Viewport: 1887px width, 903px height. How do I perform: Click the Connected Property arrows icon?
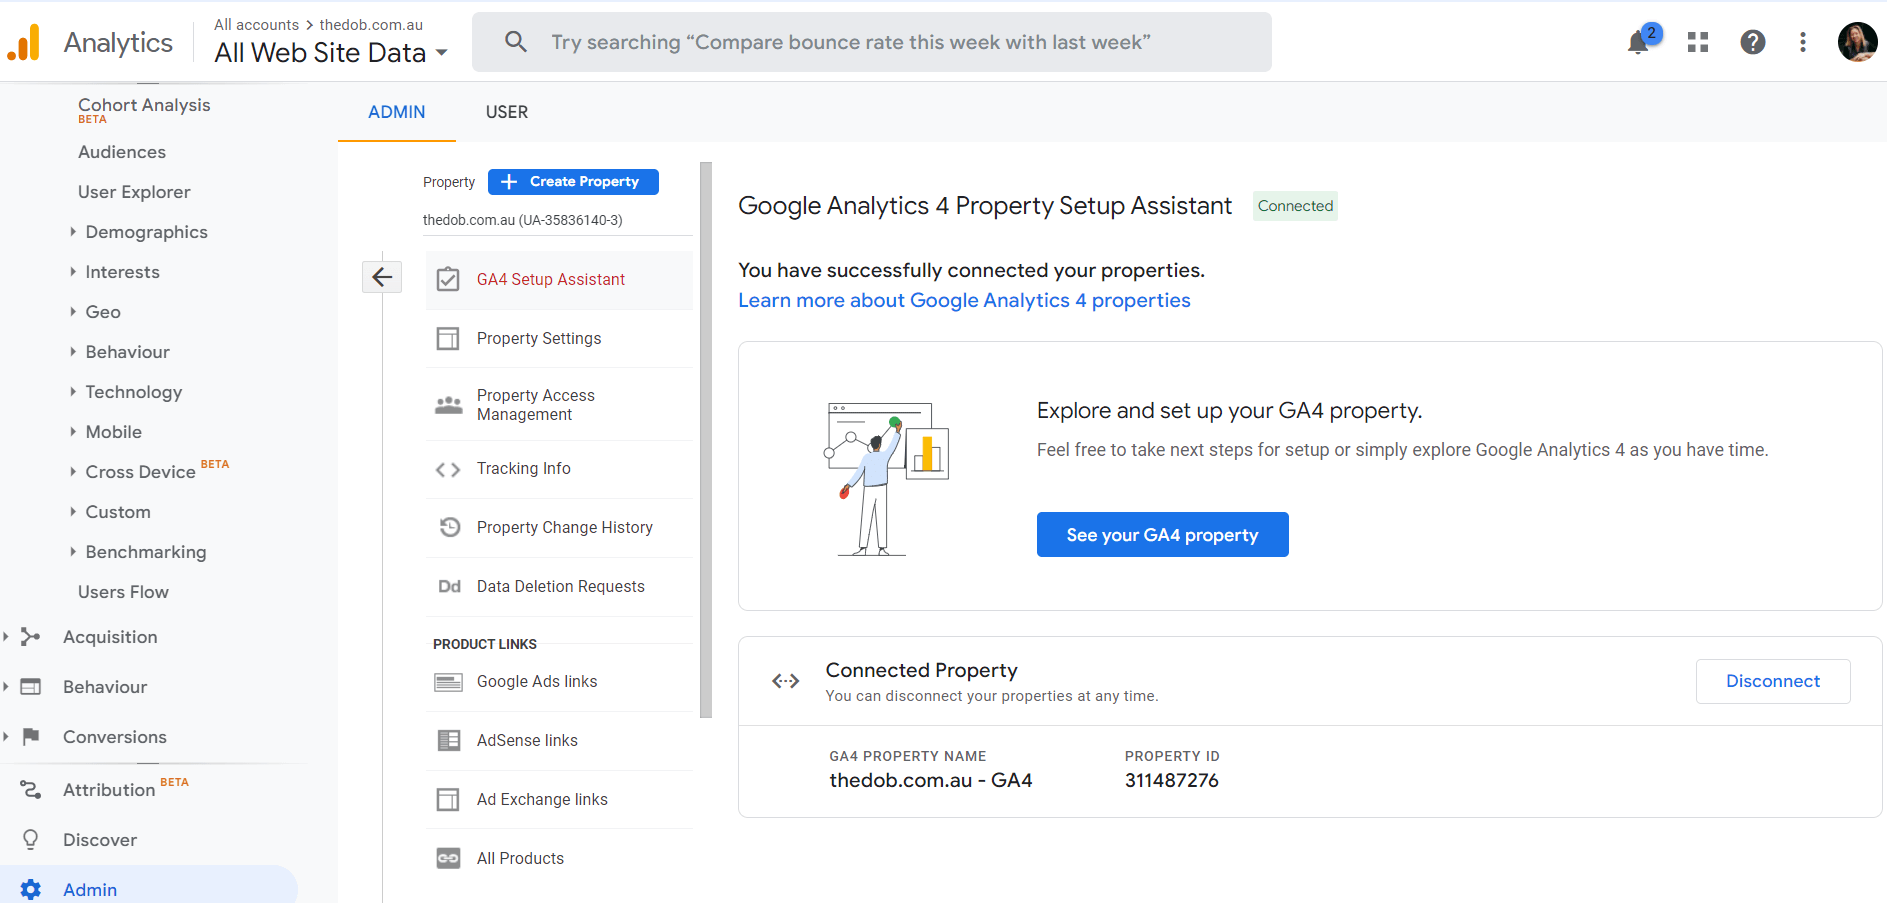click(x=786, y=681)
